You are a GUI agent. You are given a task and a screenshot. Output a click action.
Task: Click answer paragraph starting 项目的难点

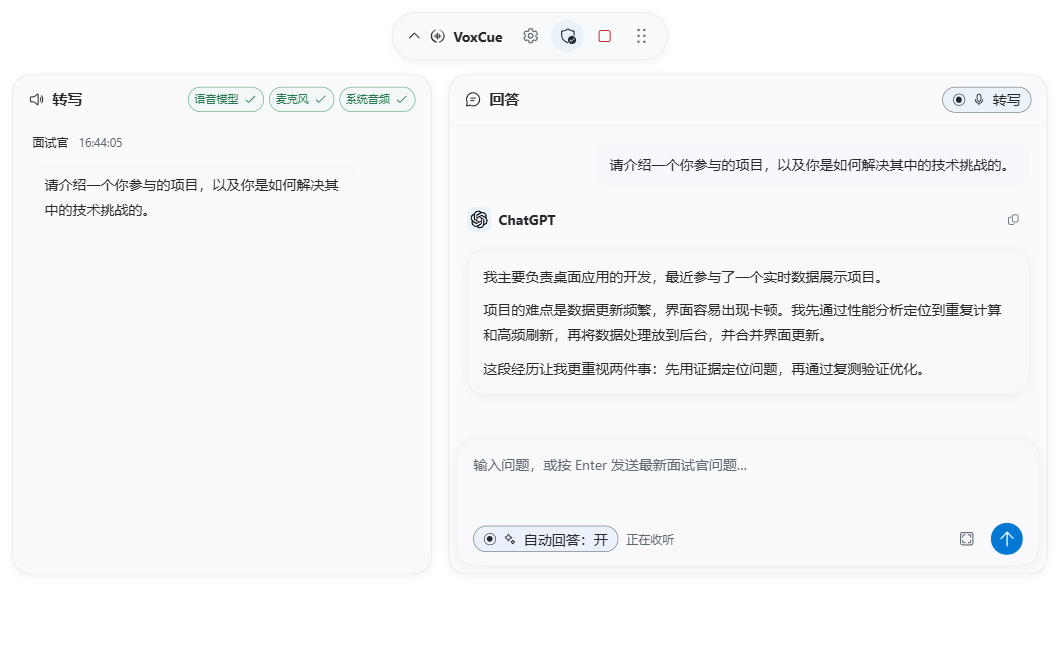742,323
